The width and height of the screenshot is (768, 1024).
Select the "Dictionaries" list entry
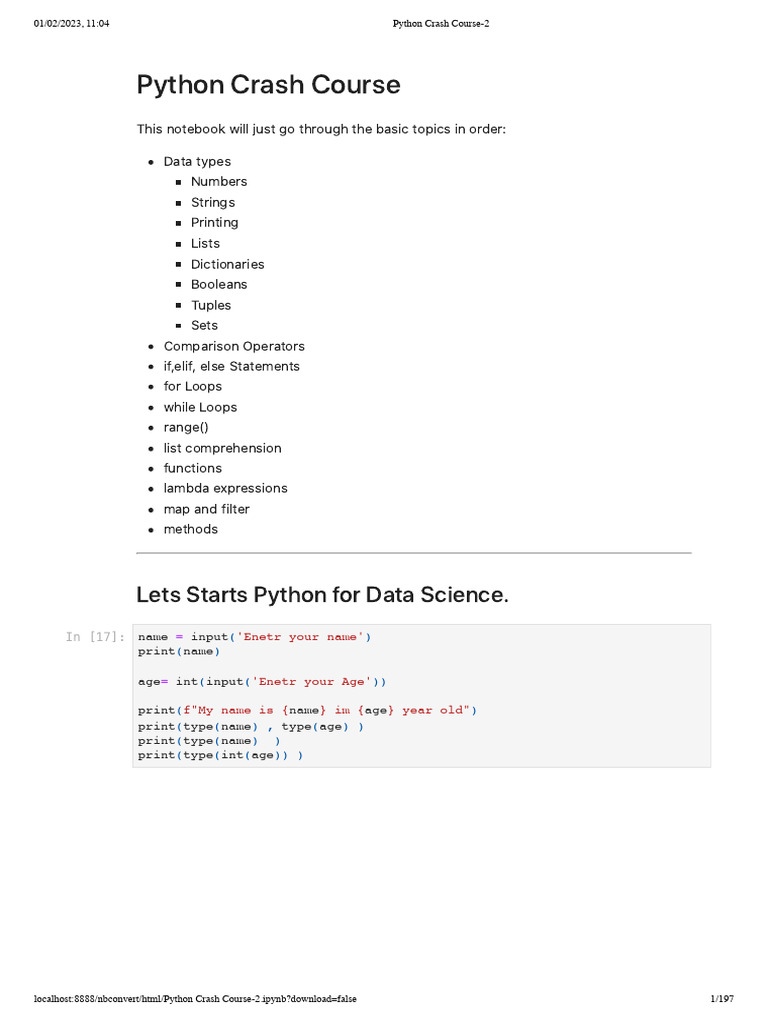coord(228,264)
